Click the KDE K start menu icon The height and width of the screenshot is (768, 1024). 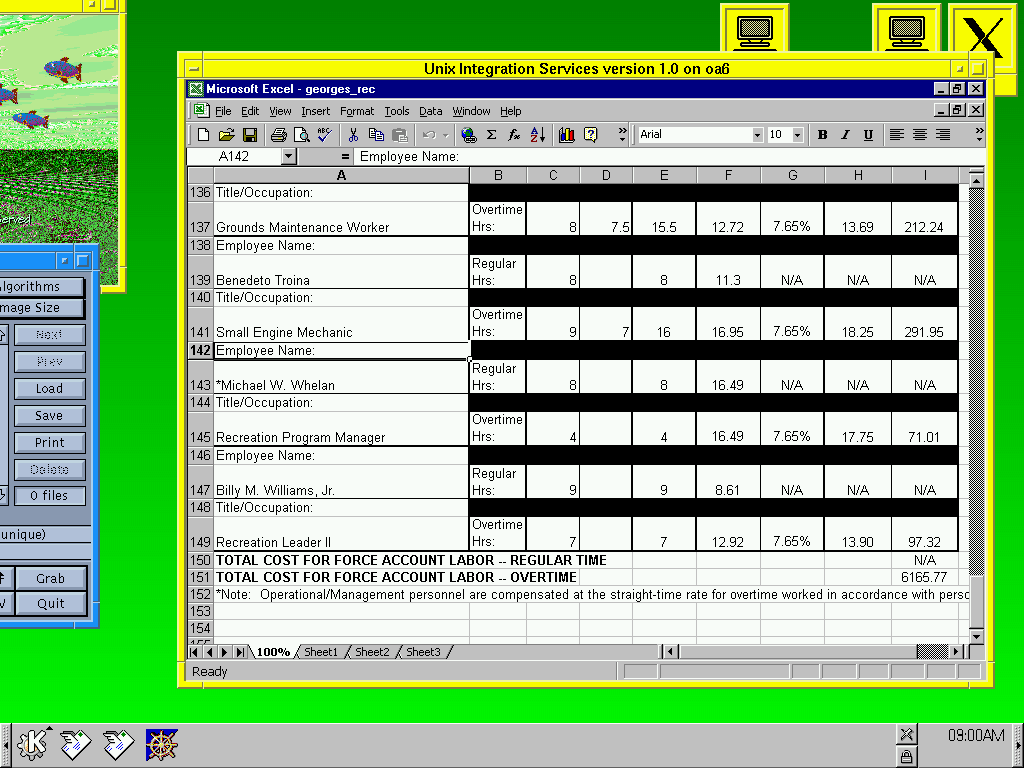(x=33, y=743)
